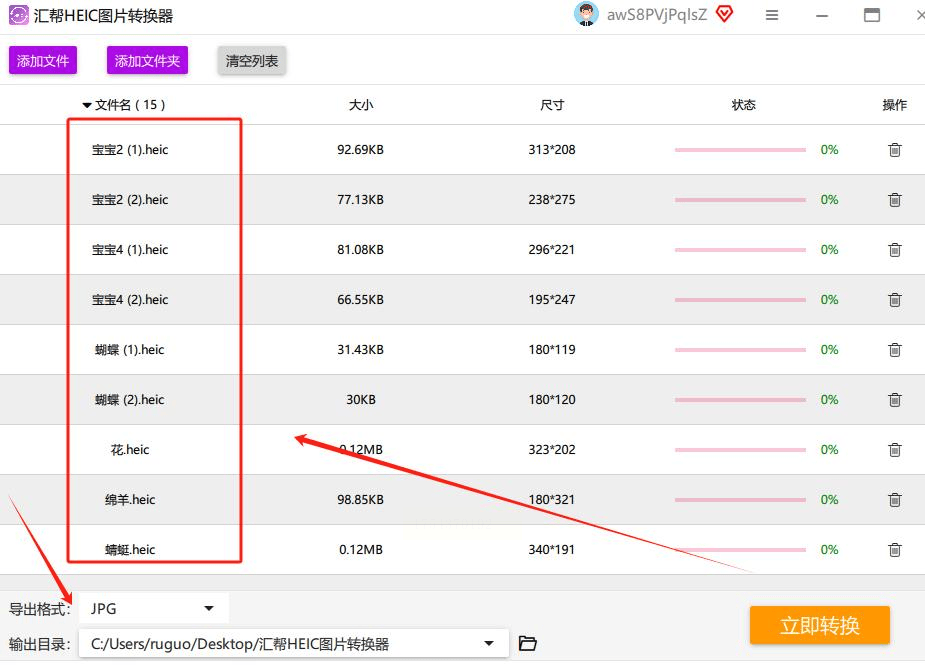Delete 蜻蜓.heic using its trash icon
925x665 pixels.
(894, 549)
